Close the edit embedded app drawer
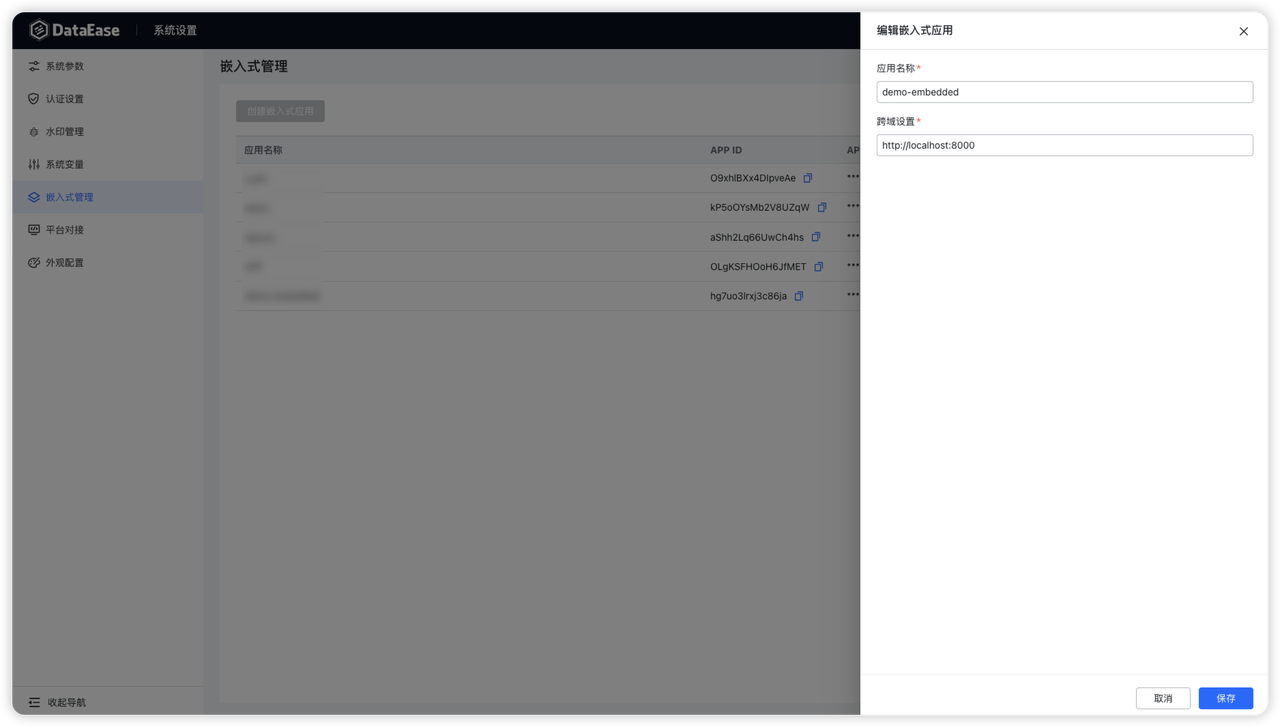Image resolution: width=1280 pixels, height=727 pixels. pos(1243,31)
